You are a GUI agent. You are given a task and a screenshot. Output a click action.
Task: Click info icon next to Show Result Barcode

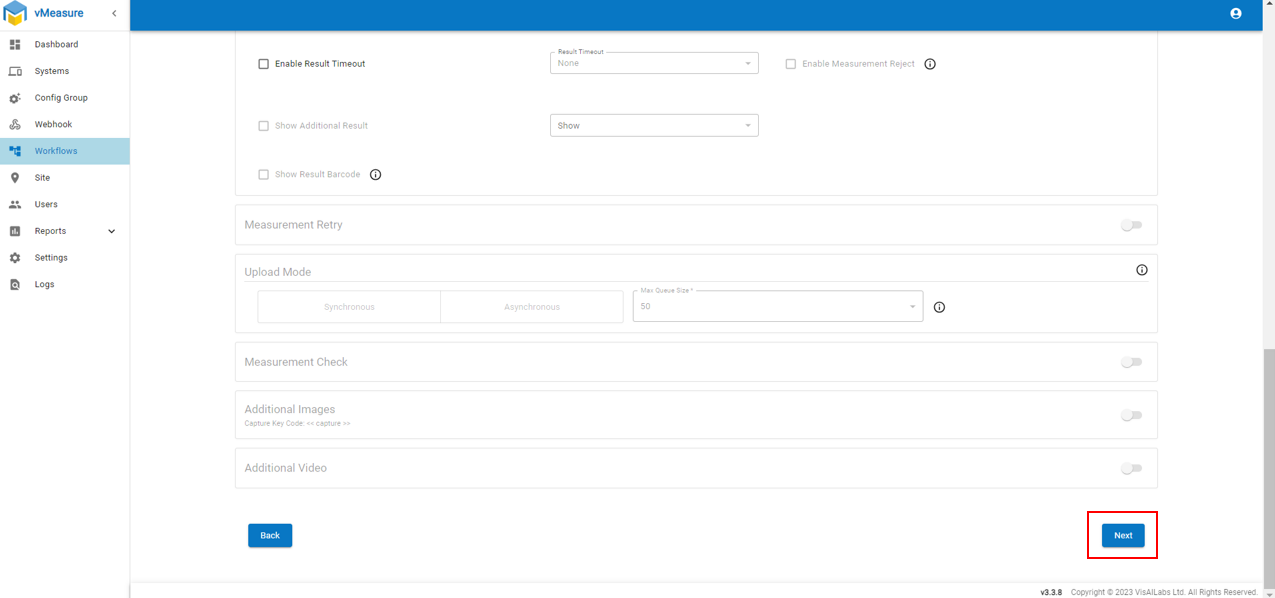click(376, 175)
